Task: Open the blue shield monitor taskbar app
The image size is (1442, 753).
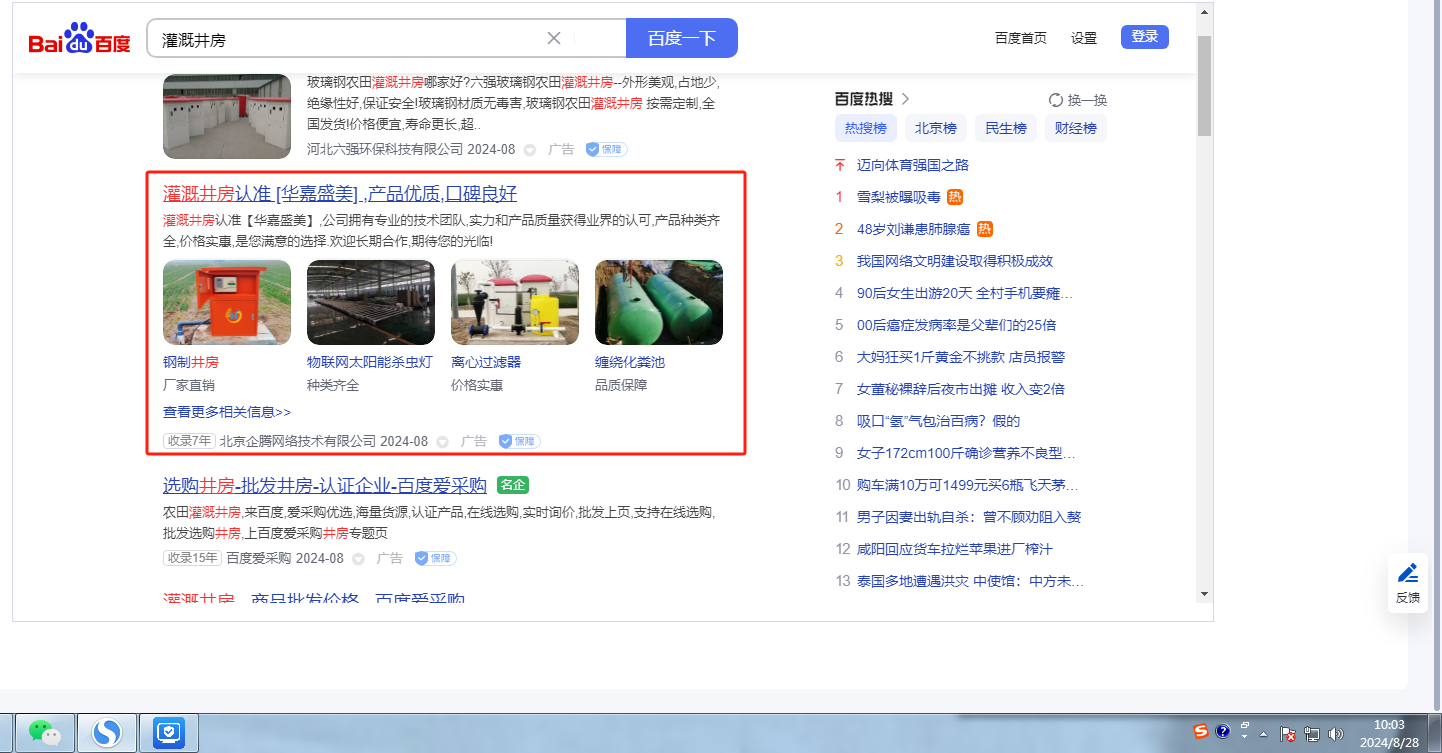Action: (169, 734)
